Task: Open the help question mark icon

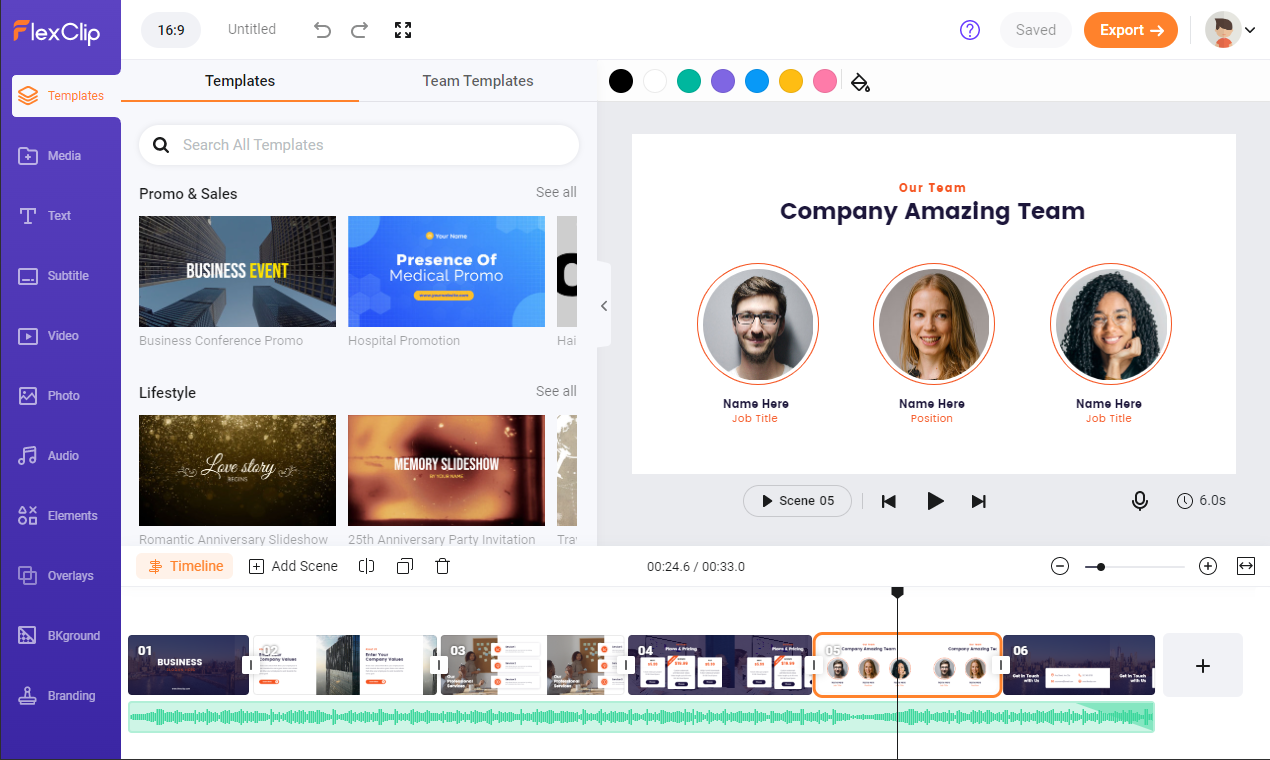Action: click(969, 30)
